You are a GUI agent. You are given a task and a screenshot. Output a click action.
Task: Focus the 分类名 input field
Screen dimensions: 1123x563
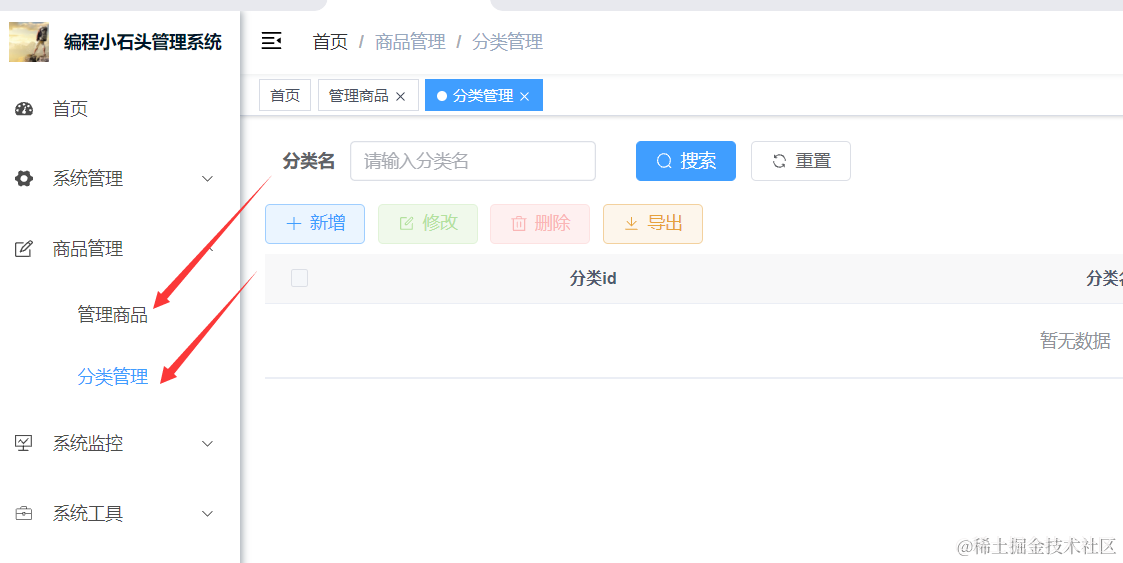(472, 161)
